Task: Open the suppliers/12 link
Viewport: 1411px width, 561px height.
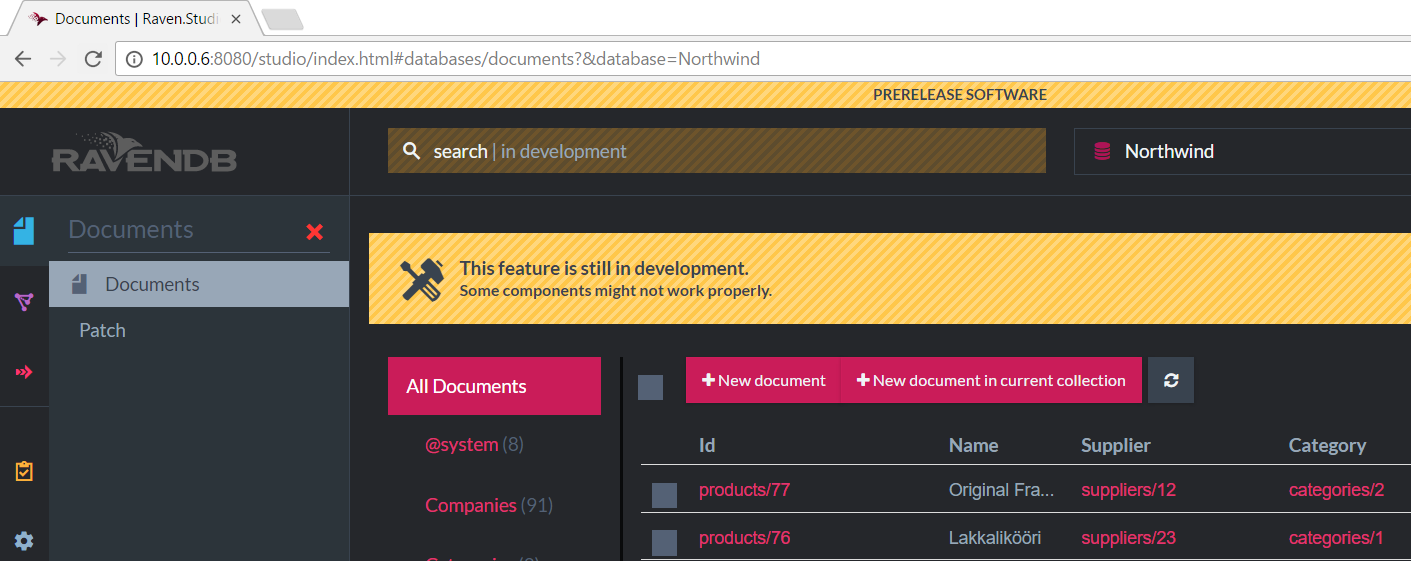Action: (x=1128, y=490)
